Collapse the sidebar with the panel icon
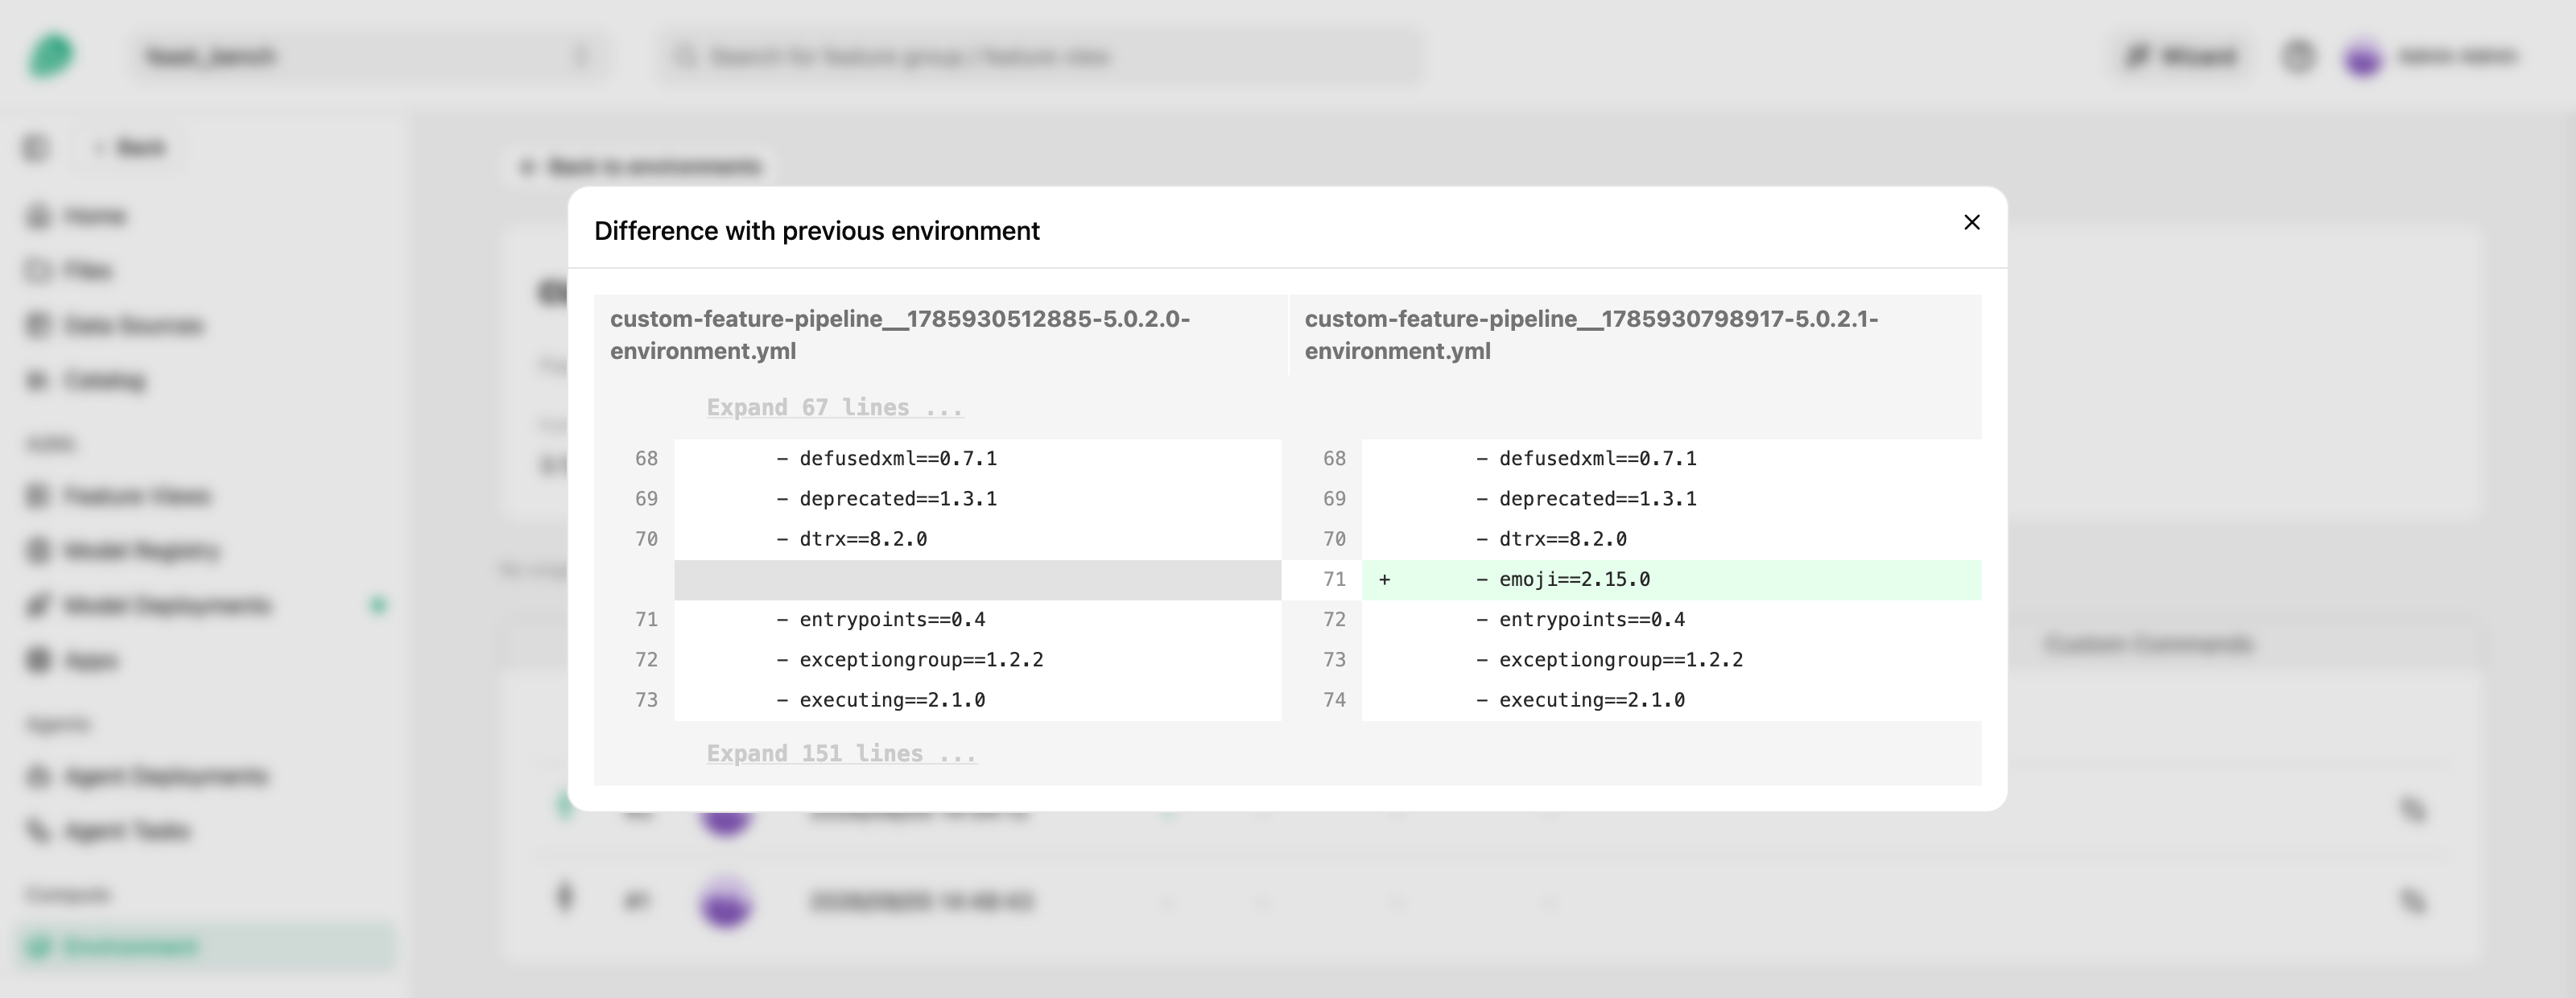 (x=36, y=148)
